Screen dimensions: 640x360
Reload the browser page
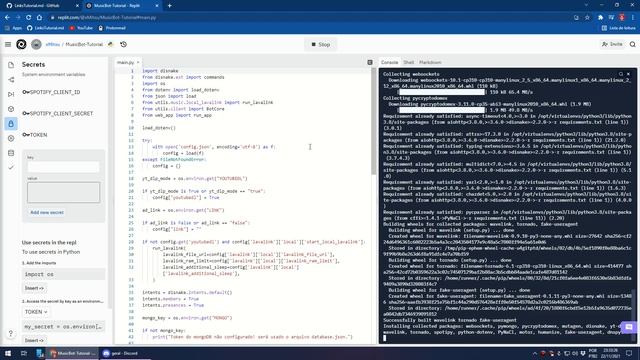pos(29,18)
